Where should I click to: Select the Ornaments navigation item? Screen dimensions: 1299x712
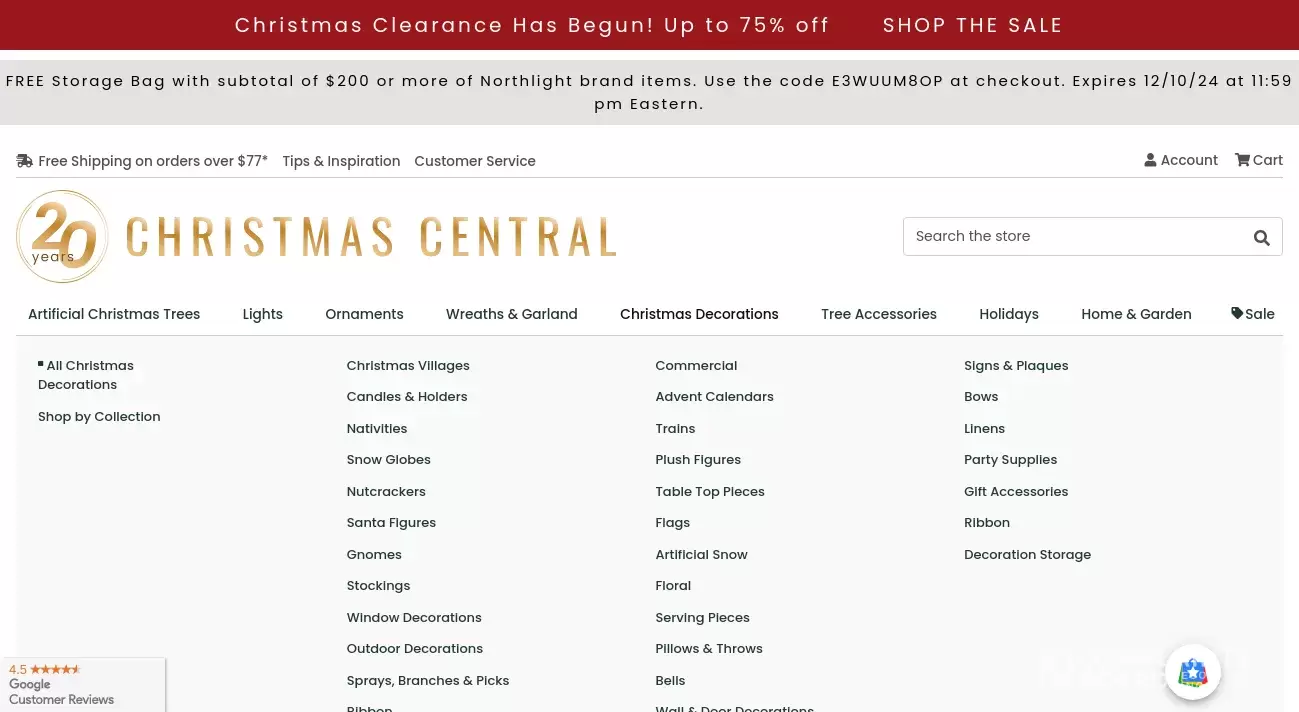click(364, 314)
